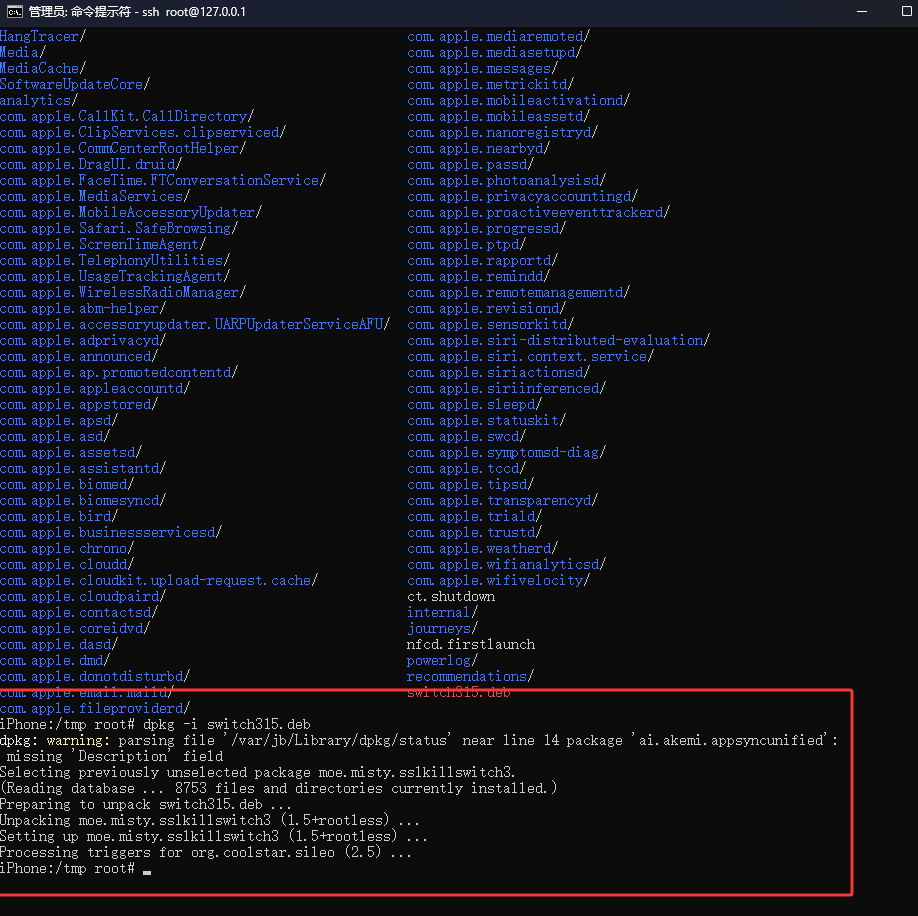The height and width of the screenshot is (916, 918).
Task: Click 'com.apple.cloudkit.upload-request.cache/' entry
Action: pyautogui.click(x=159, y=581)
